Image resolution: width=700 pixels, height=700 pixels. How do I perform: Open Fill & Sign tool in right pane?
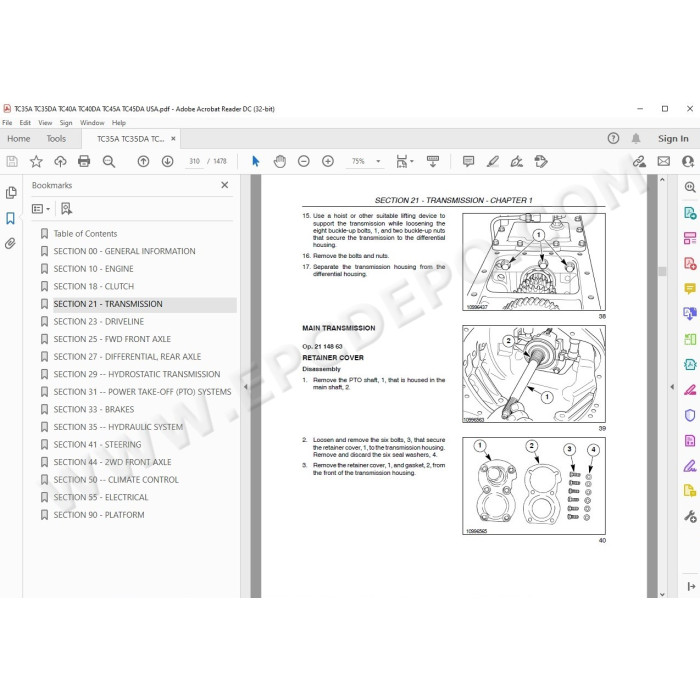[x=690, y=467]
